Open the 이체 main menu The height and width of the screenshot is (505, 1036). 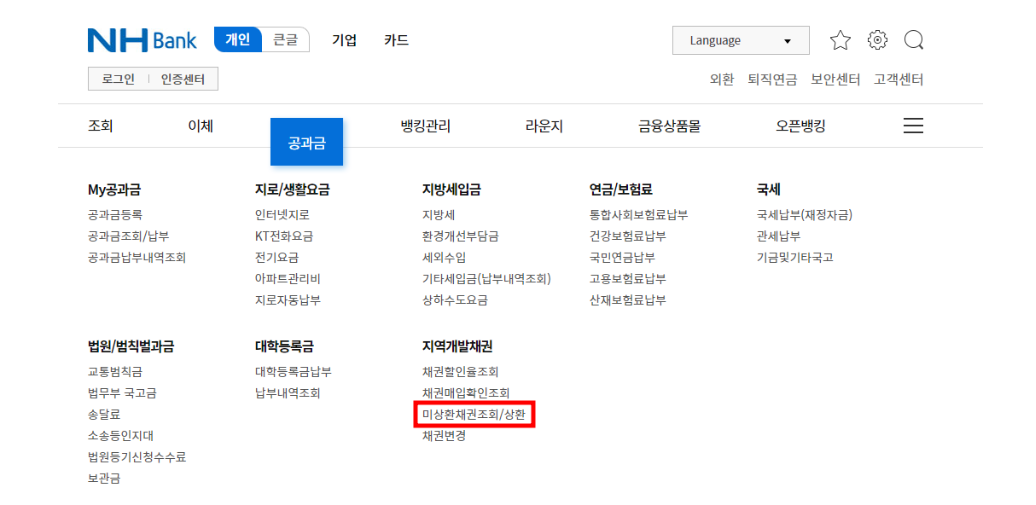(x=201, y=126)
